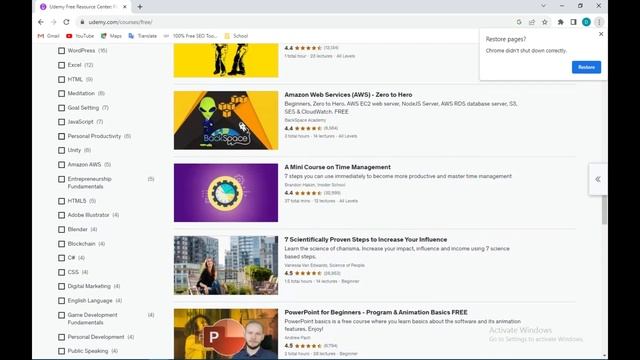This screenshot has width=640, height=360.
Task: Bookmark this page with the star icon
Action: (x=544, y=22)
